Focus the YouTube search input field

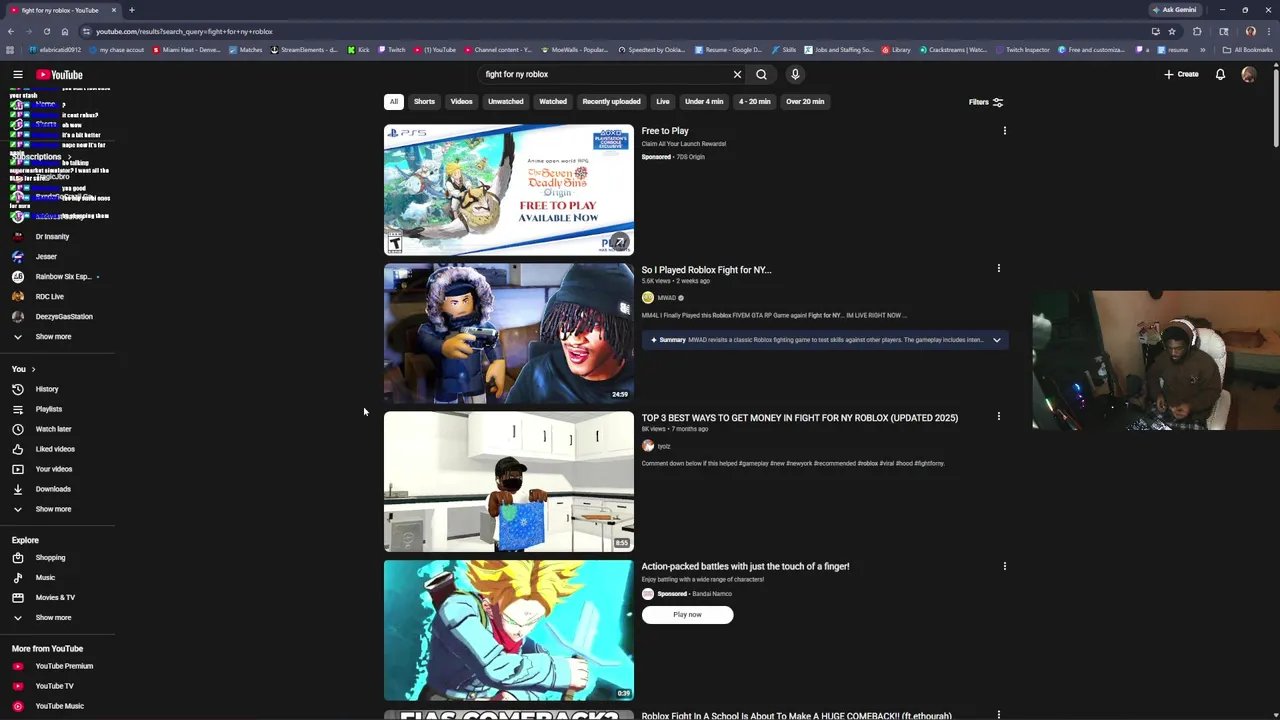tap(605, 74)
